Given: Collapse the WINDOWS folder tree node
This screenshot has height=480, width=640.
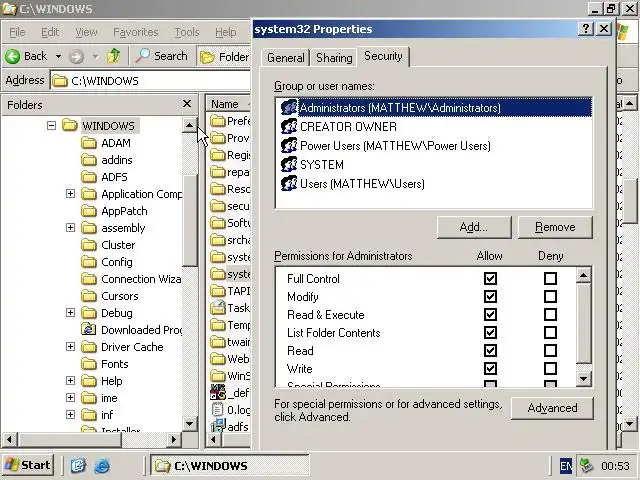Looking at the screenshot, I should (x=51, y=126).
